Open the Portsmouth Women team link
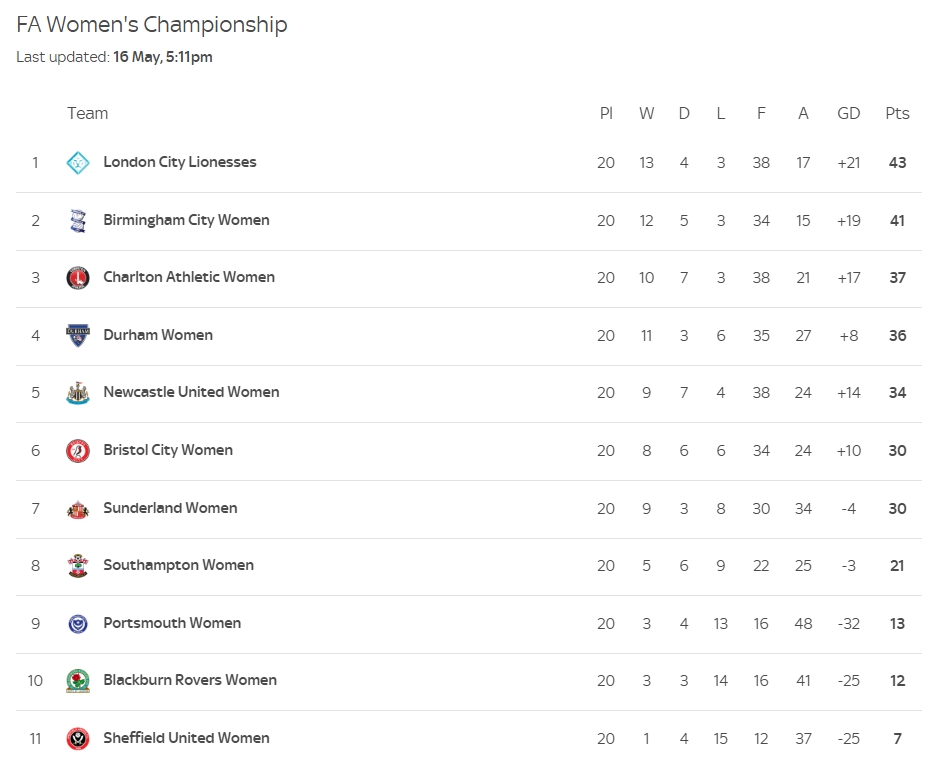941x764 pixels. click(172, 623)
